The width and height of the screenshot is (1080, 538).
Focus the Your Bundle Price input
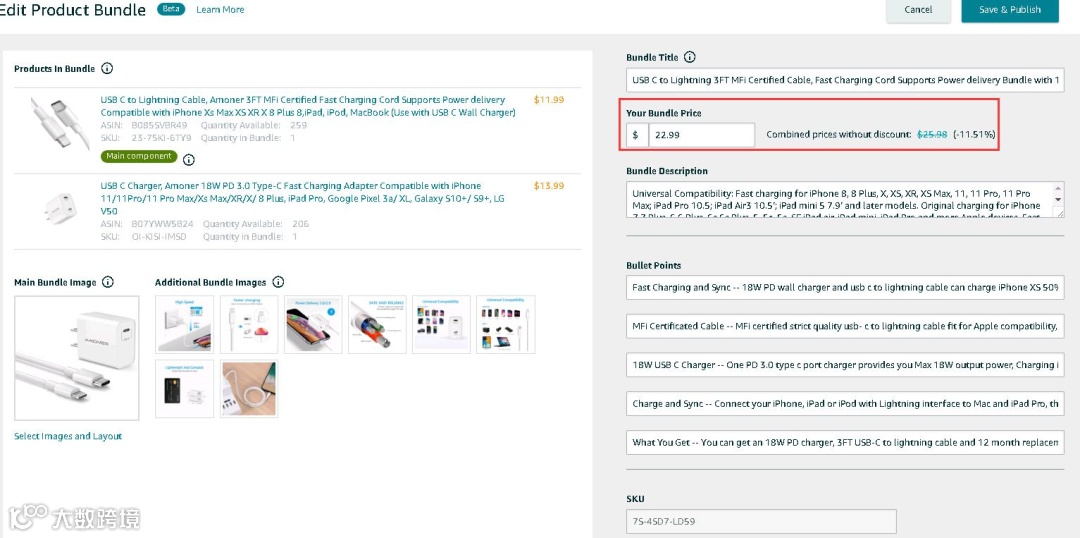(x=701, y=135)
